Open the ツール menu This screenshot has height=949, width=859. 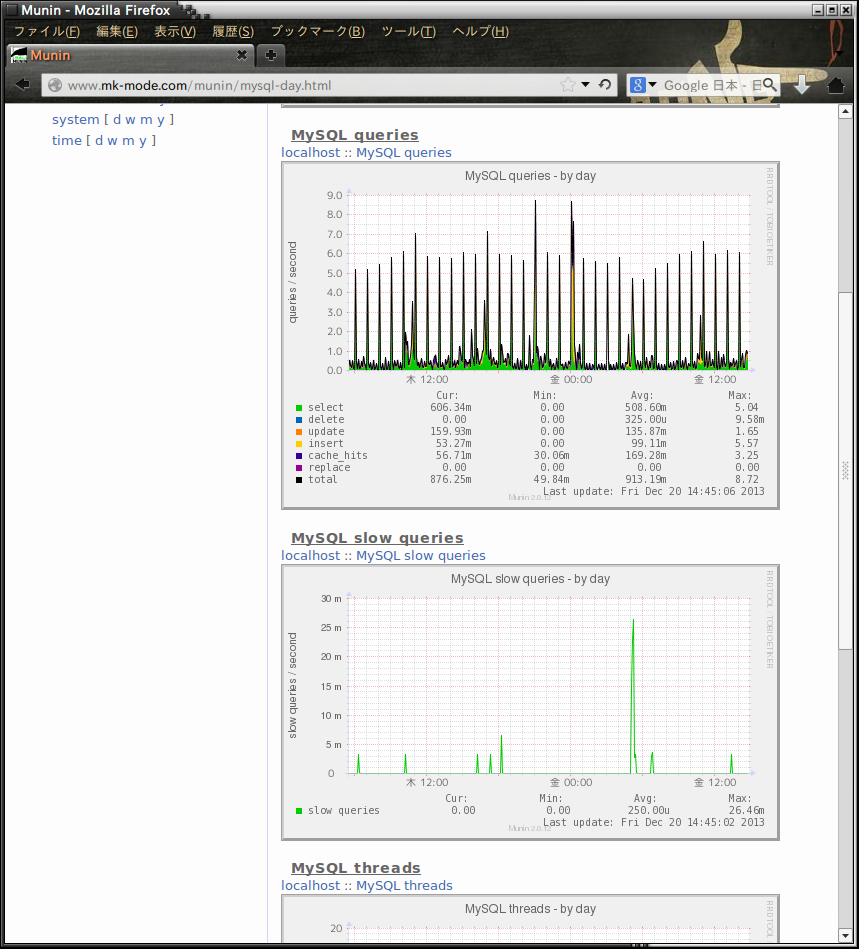406,31
